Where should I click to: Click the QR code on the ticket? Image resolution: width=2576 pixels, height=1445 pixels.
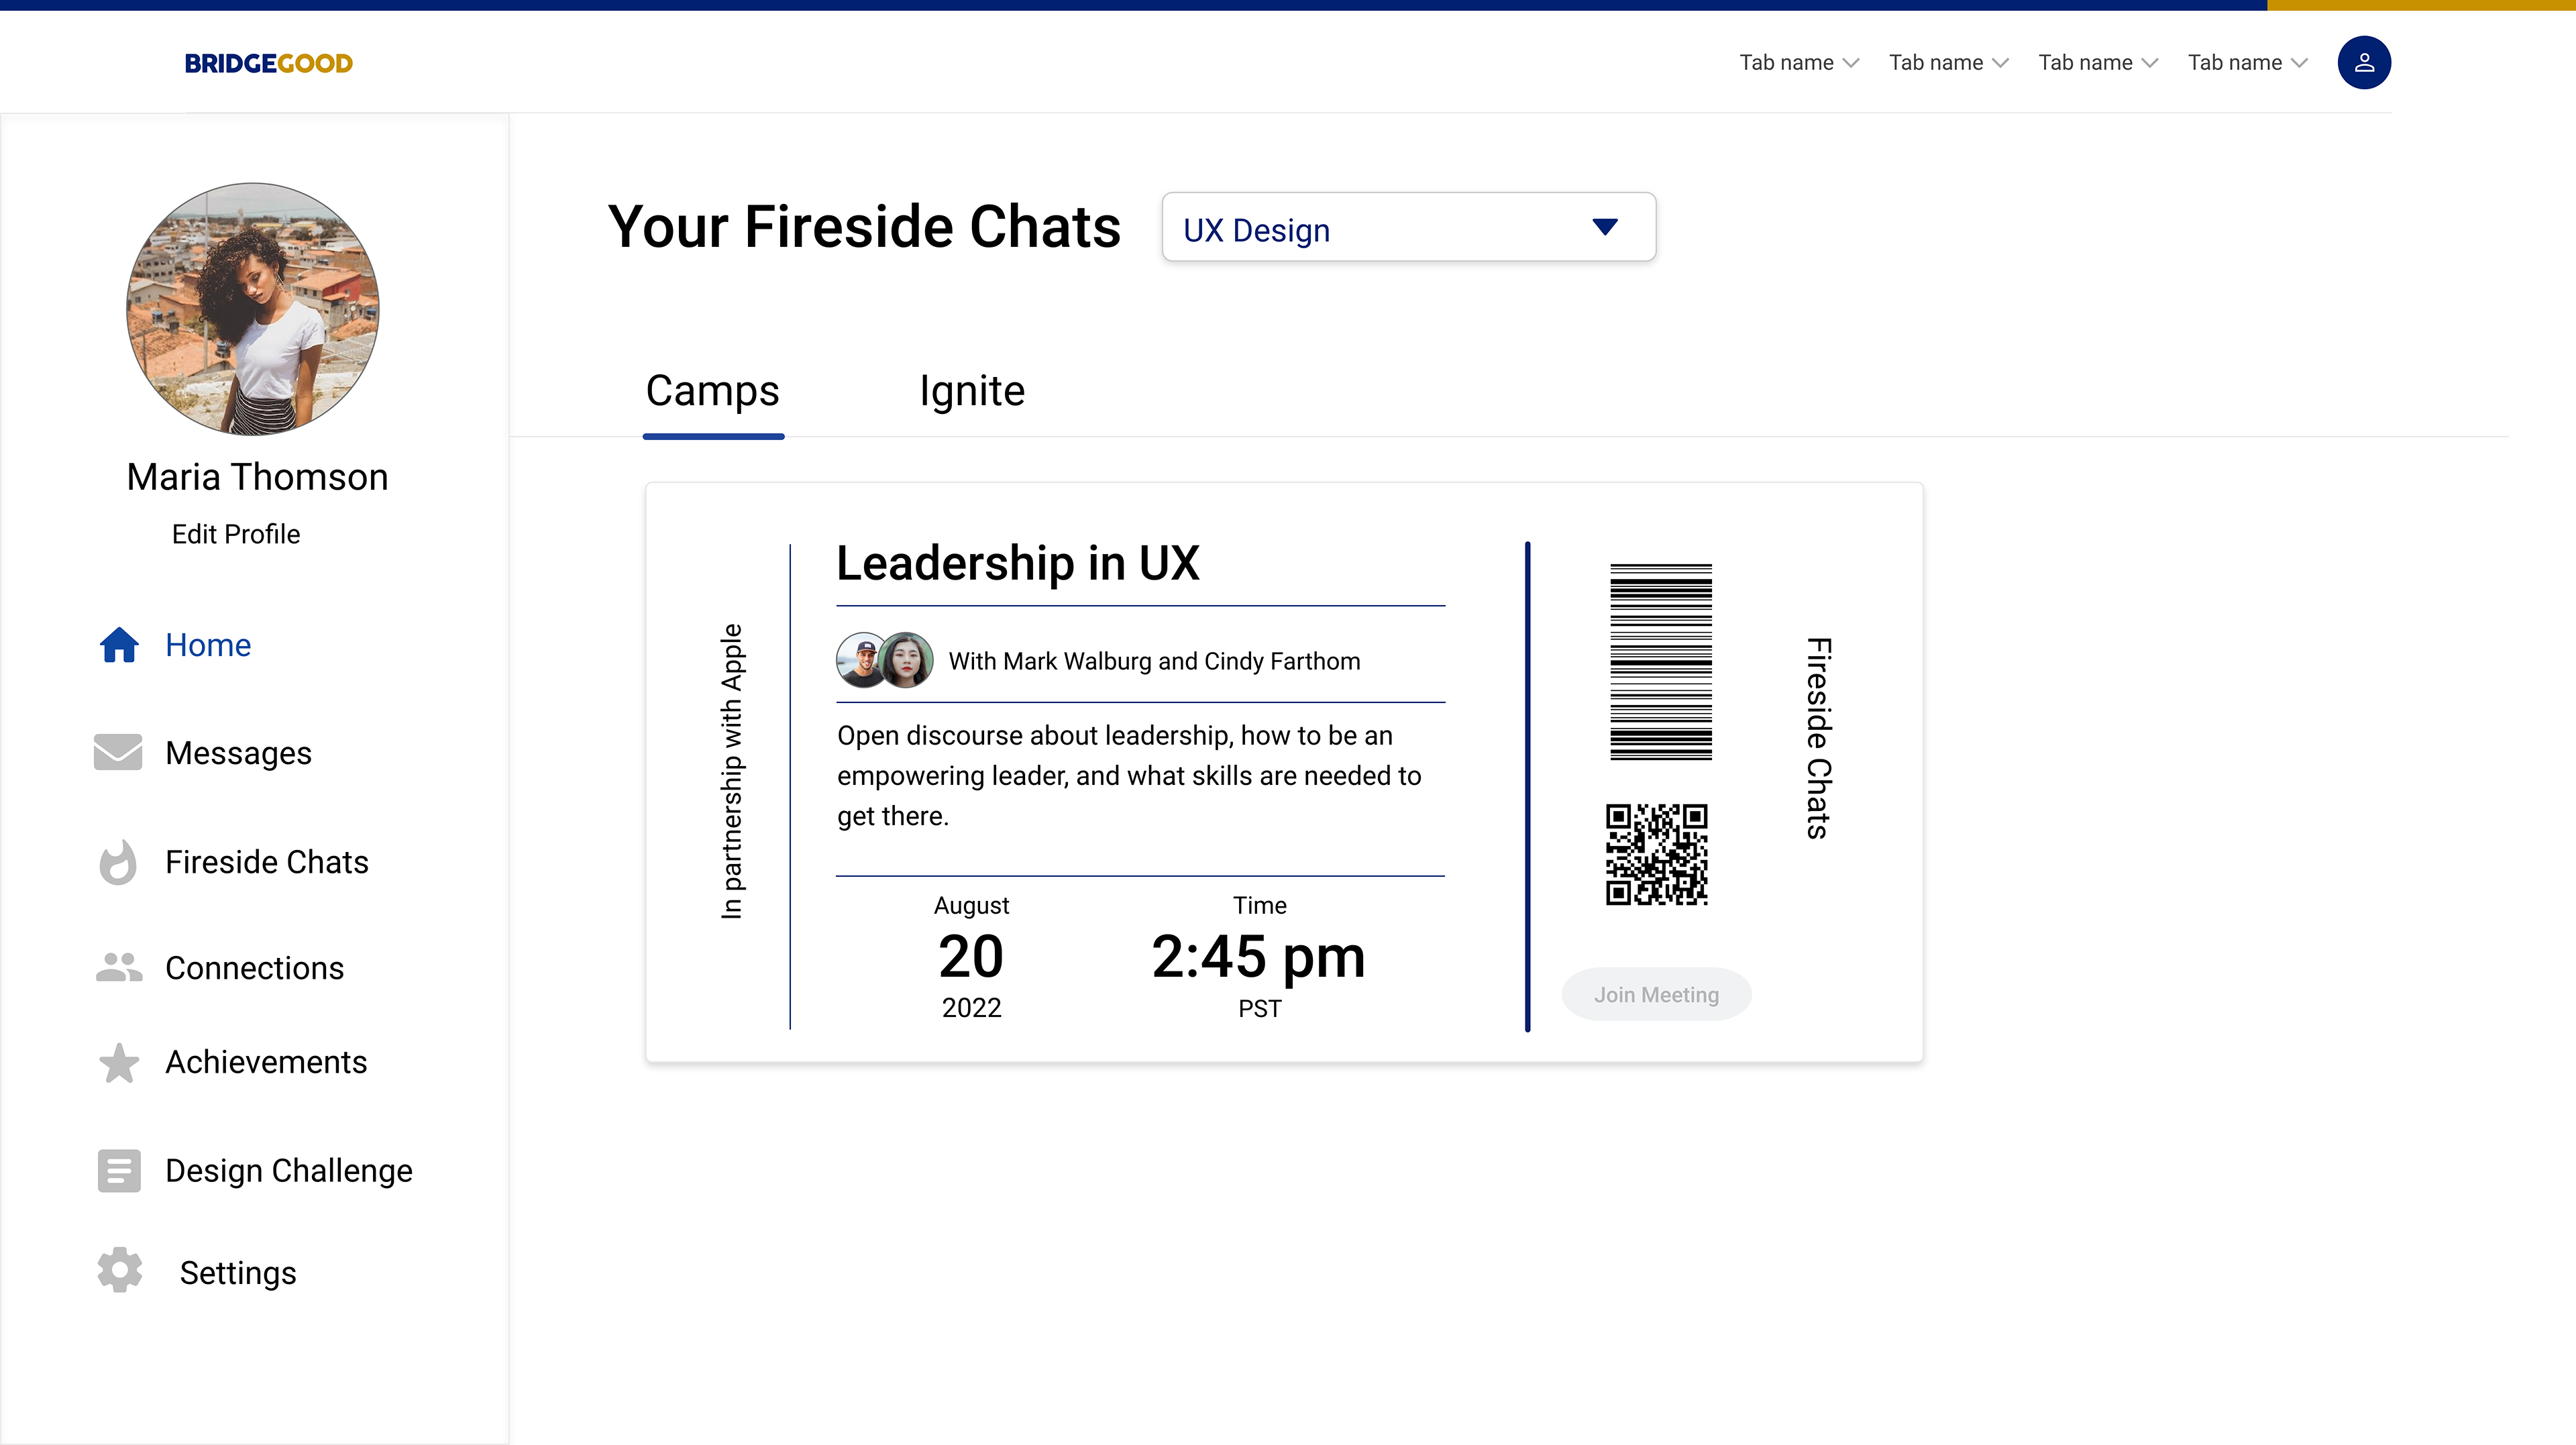click(1656, 854)
